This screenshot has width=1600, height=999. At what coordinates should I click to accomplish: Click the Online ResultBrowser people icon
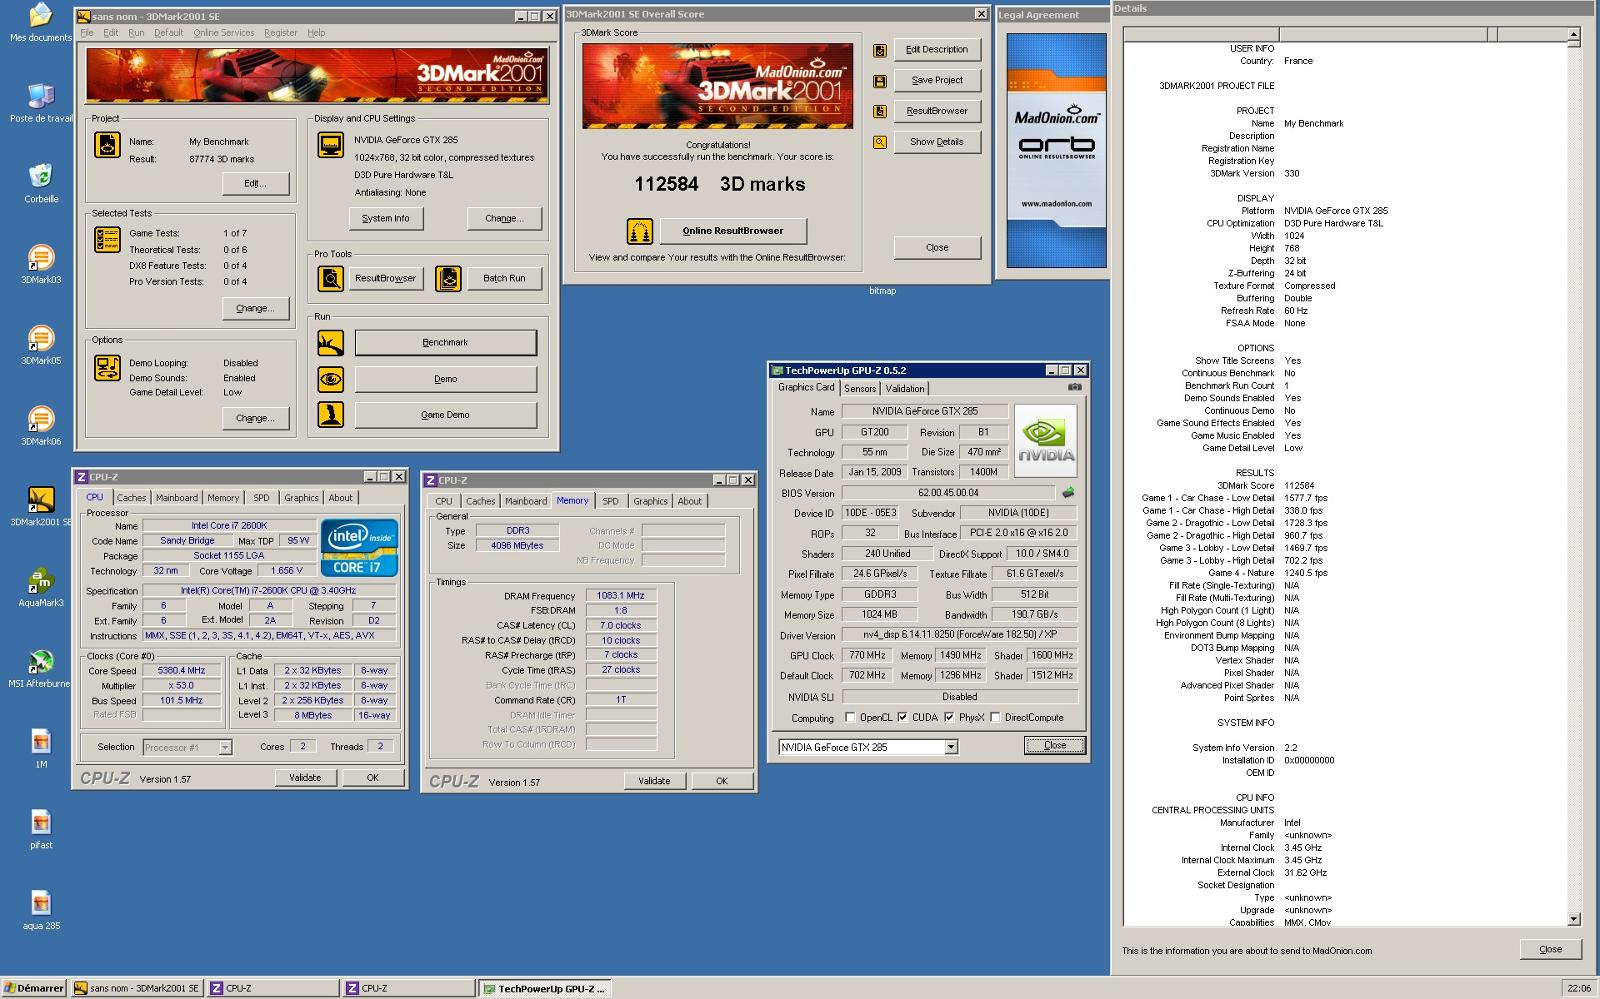tap(640, 231)
